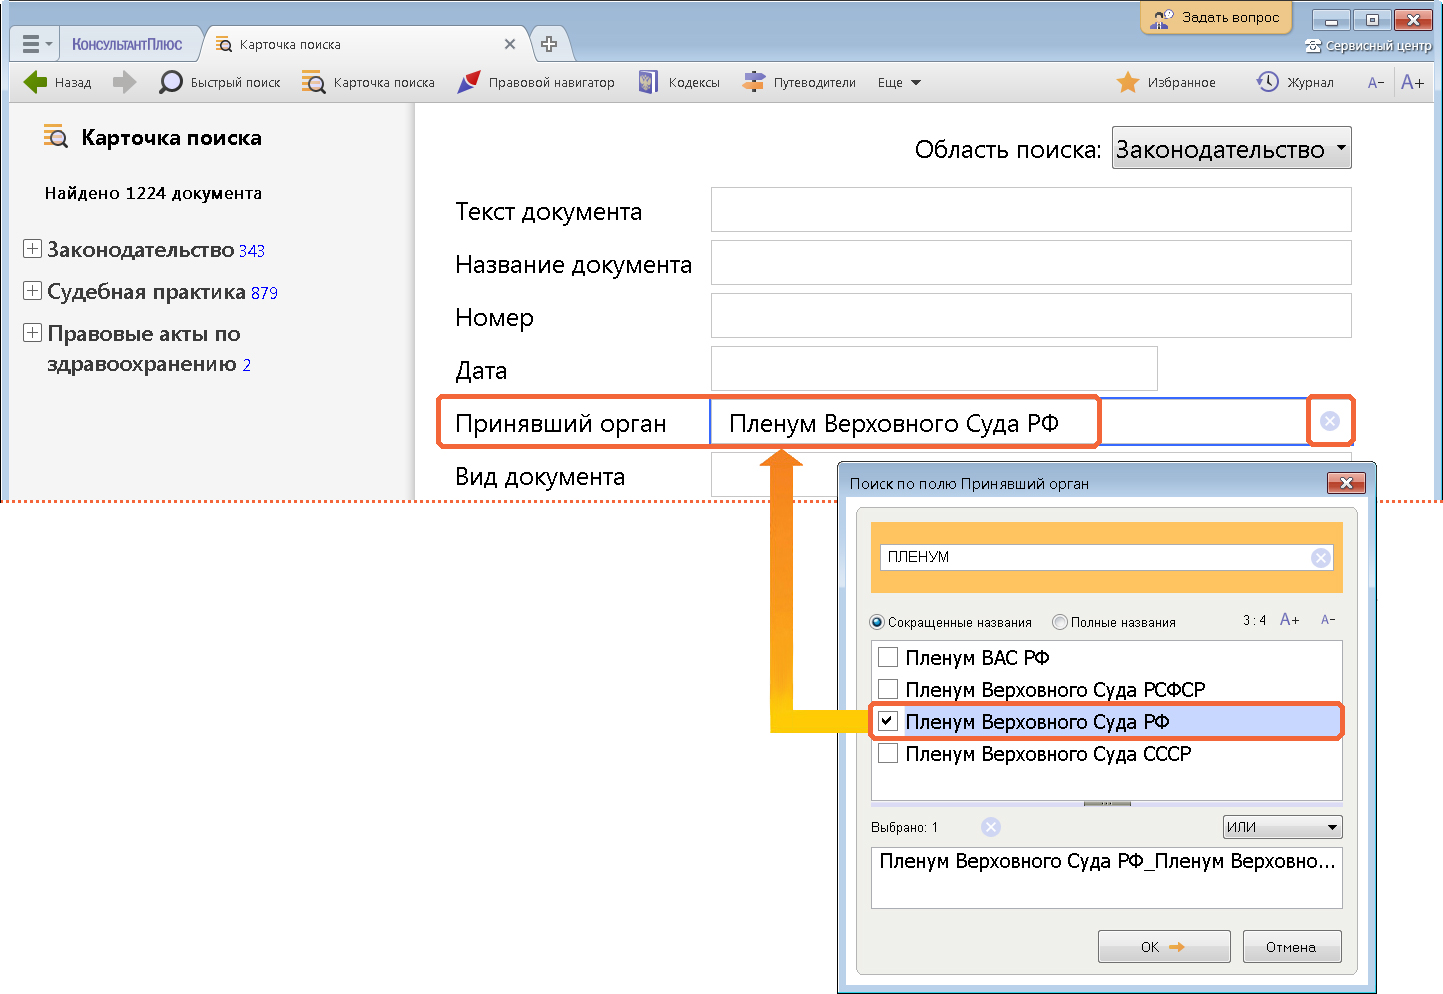Image resolution: width=1443 pixels, height=994 pixels.
Task: Clear the ПЛЕНУМ search box in dialog
Action: point(1321,558)
